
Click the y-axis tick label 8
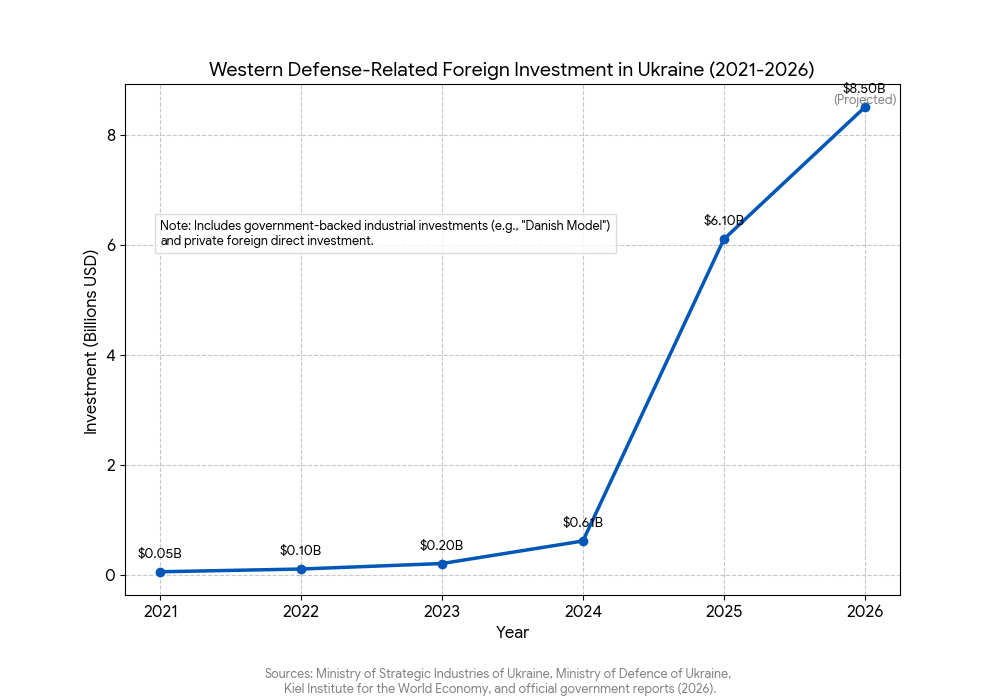(111, 136)
